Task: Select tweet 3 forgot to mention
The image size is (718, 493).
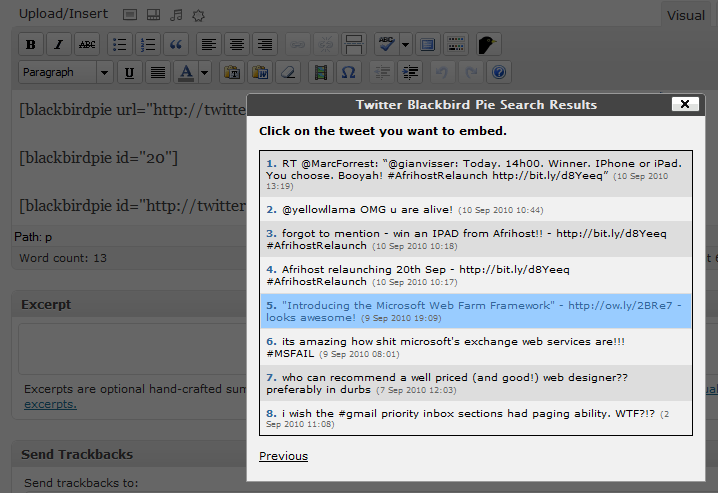Action: 476,239
